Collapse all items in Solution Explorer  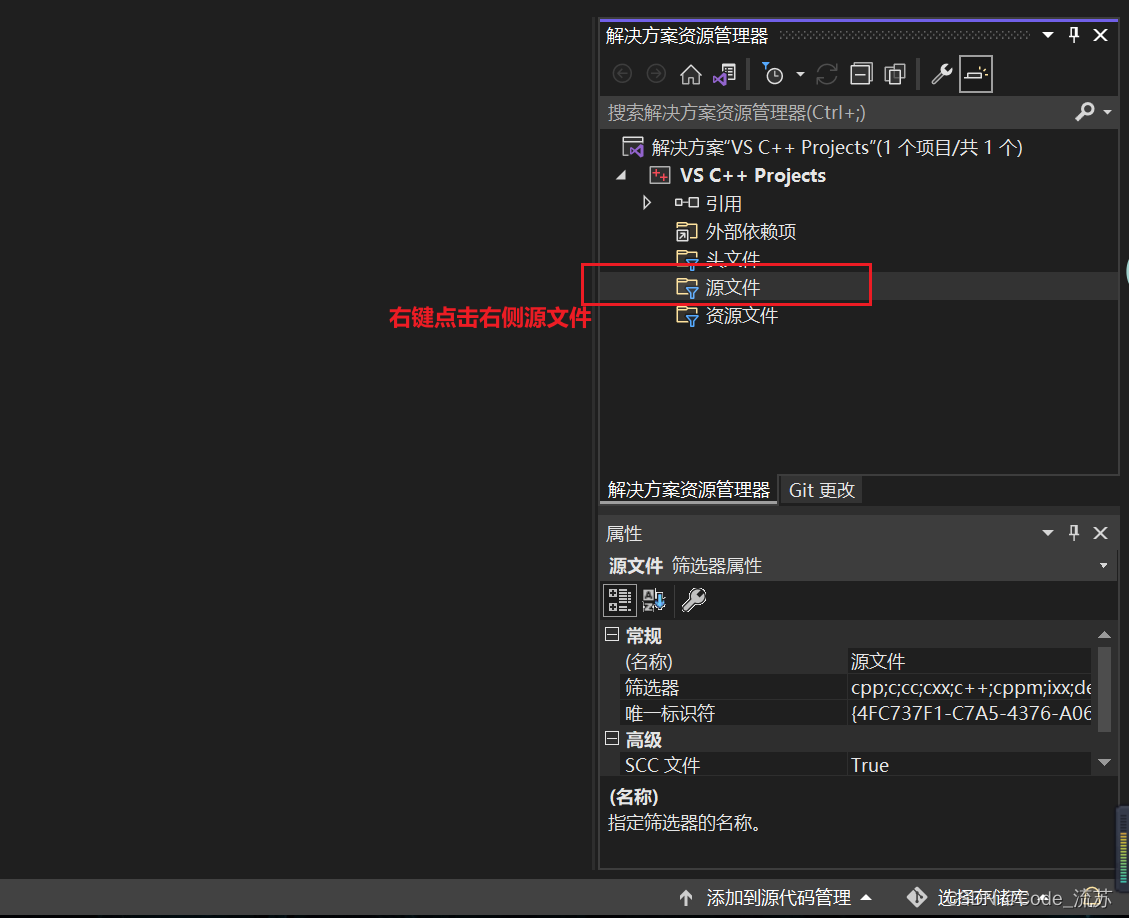coord(861,74)
